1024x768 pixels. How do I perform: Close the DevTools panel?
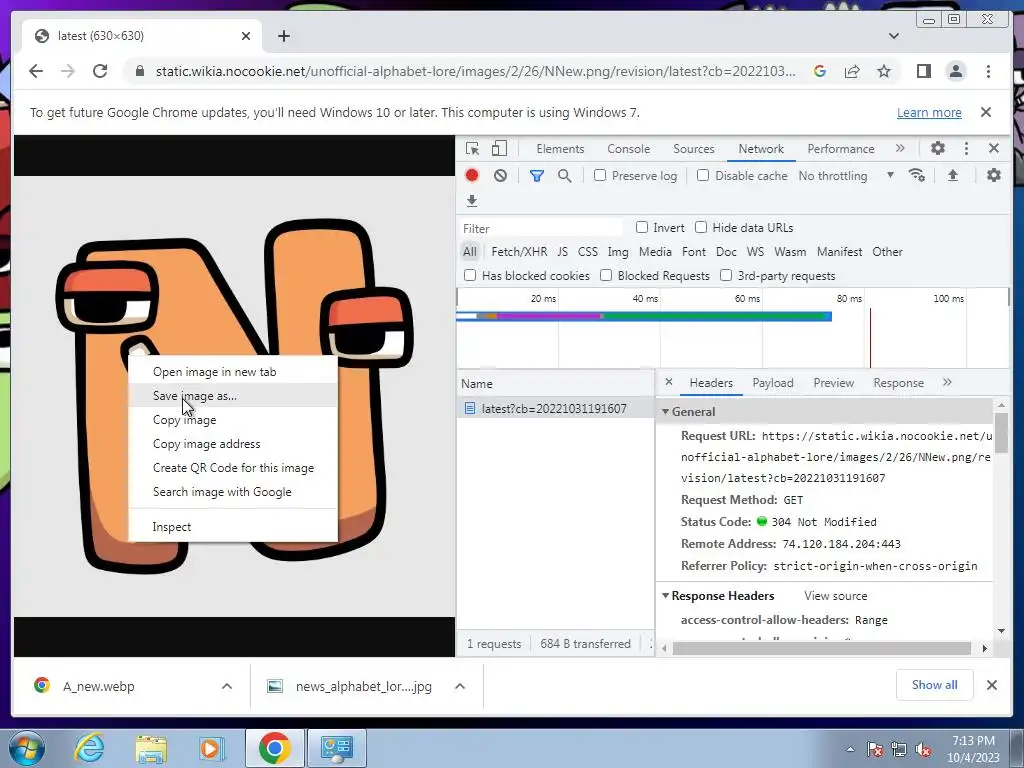click(994, 148)
